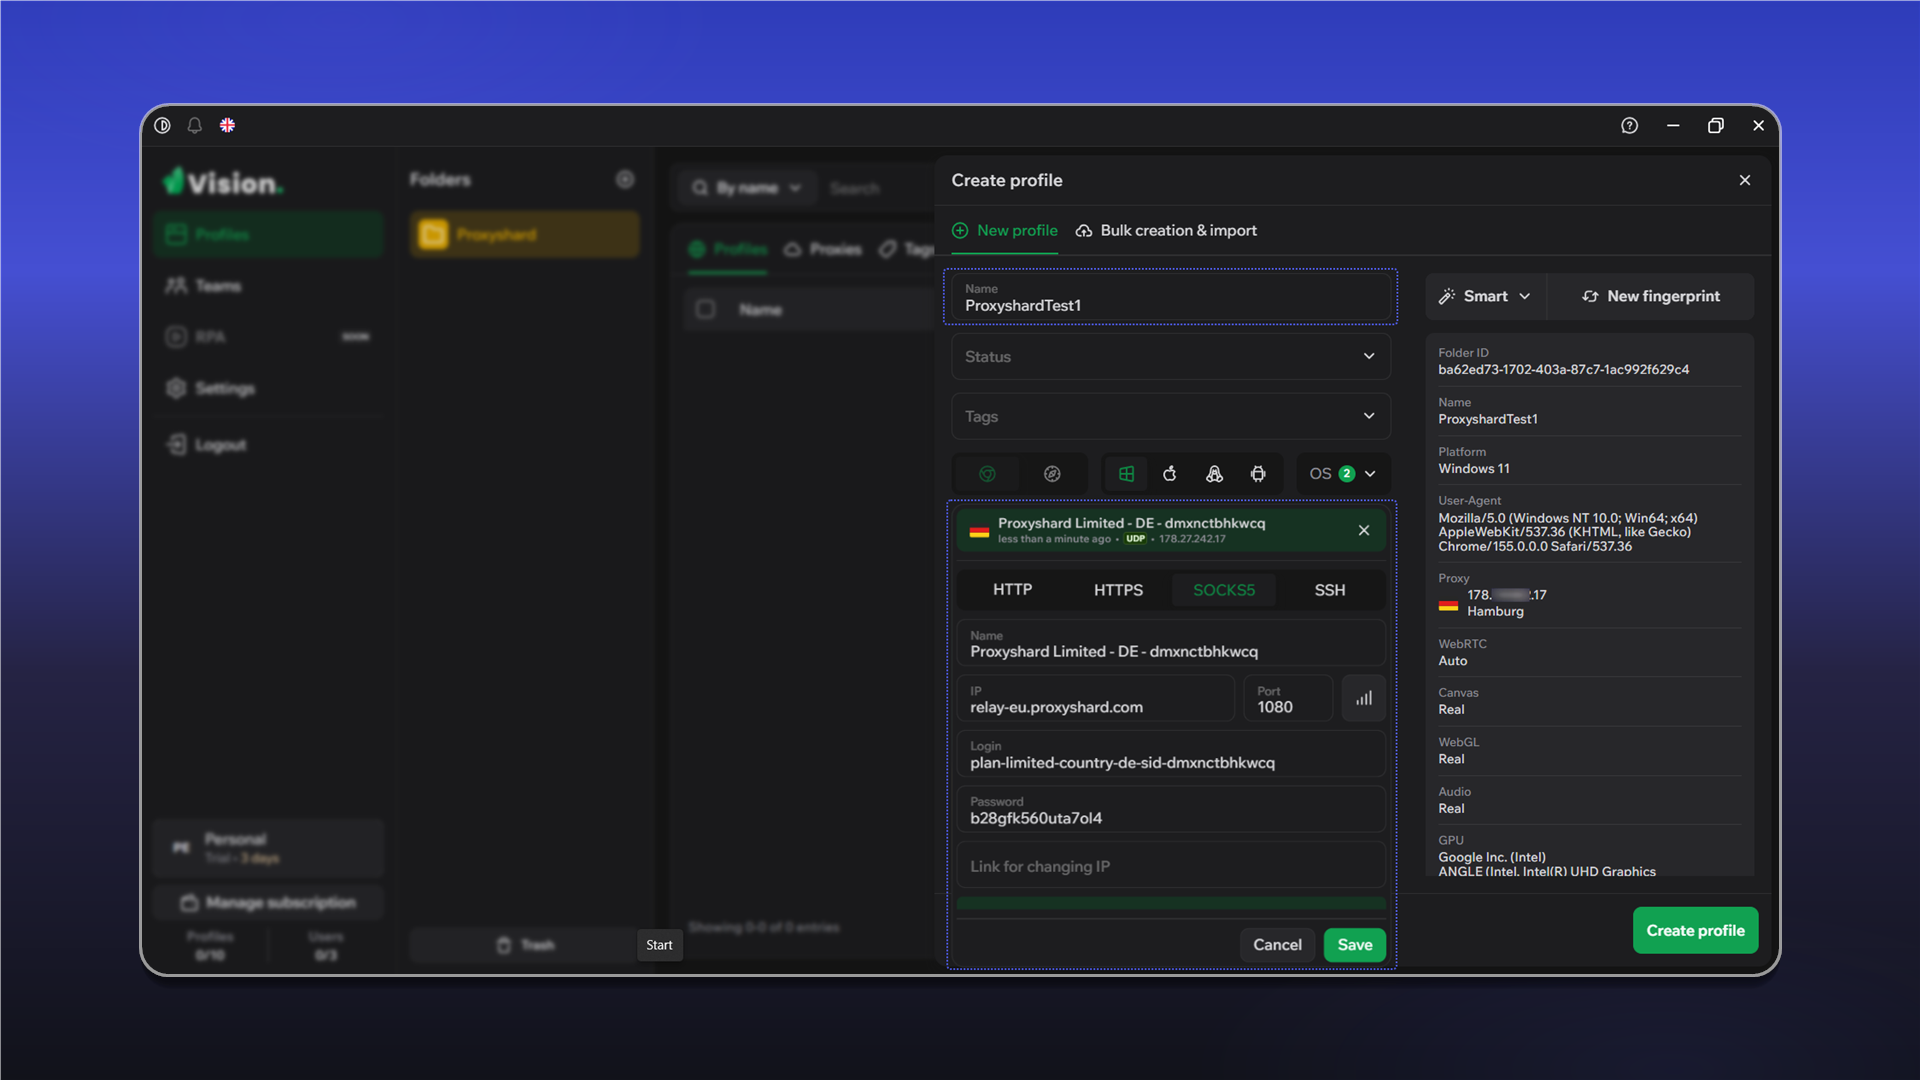1920x1080 pixels.
Task: Open notifications bell icon
Action: point(195,125)
